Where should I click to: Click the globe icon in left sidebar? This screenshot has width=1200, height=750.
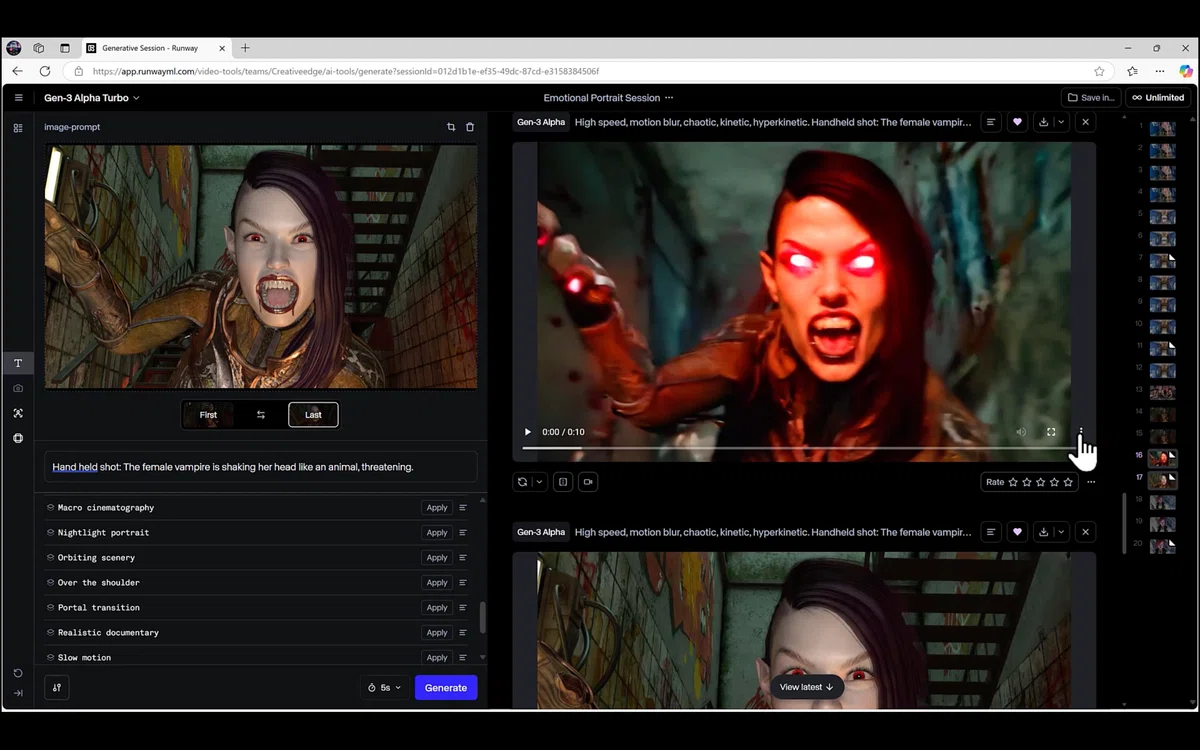[18, 438]
